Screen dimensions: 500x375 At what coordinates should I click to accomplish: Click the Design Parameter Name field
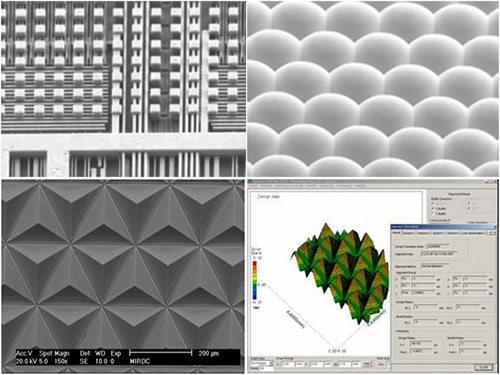[x=438, y=247]
